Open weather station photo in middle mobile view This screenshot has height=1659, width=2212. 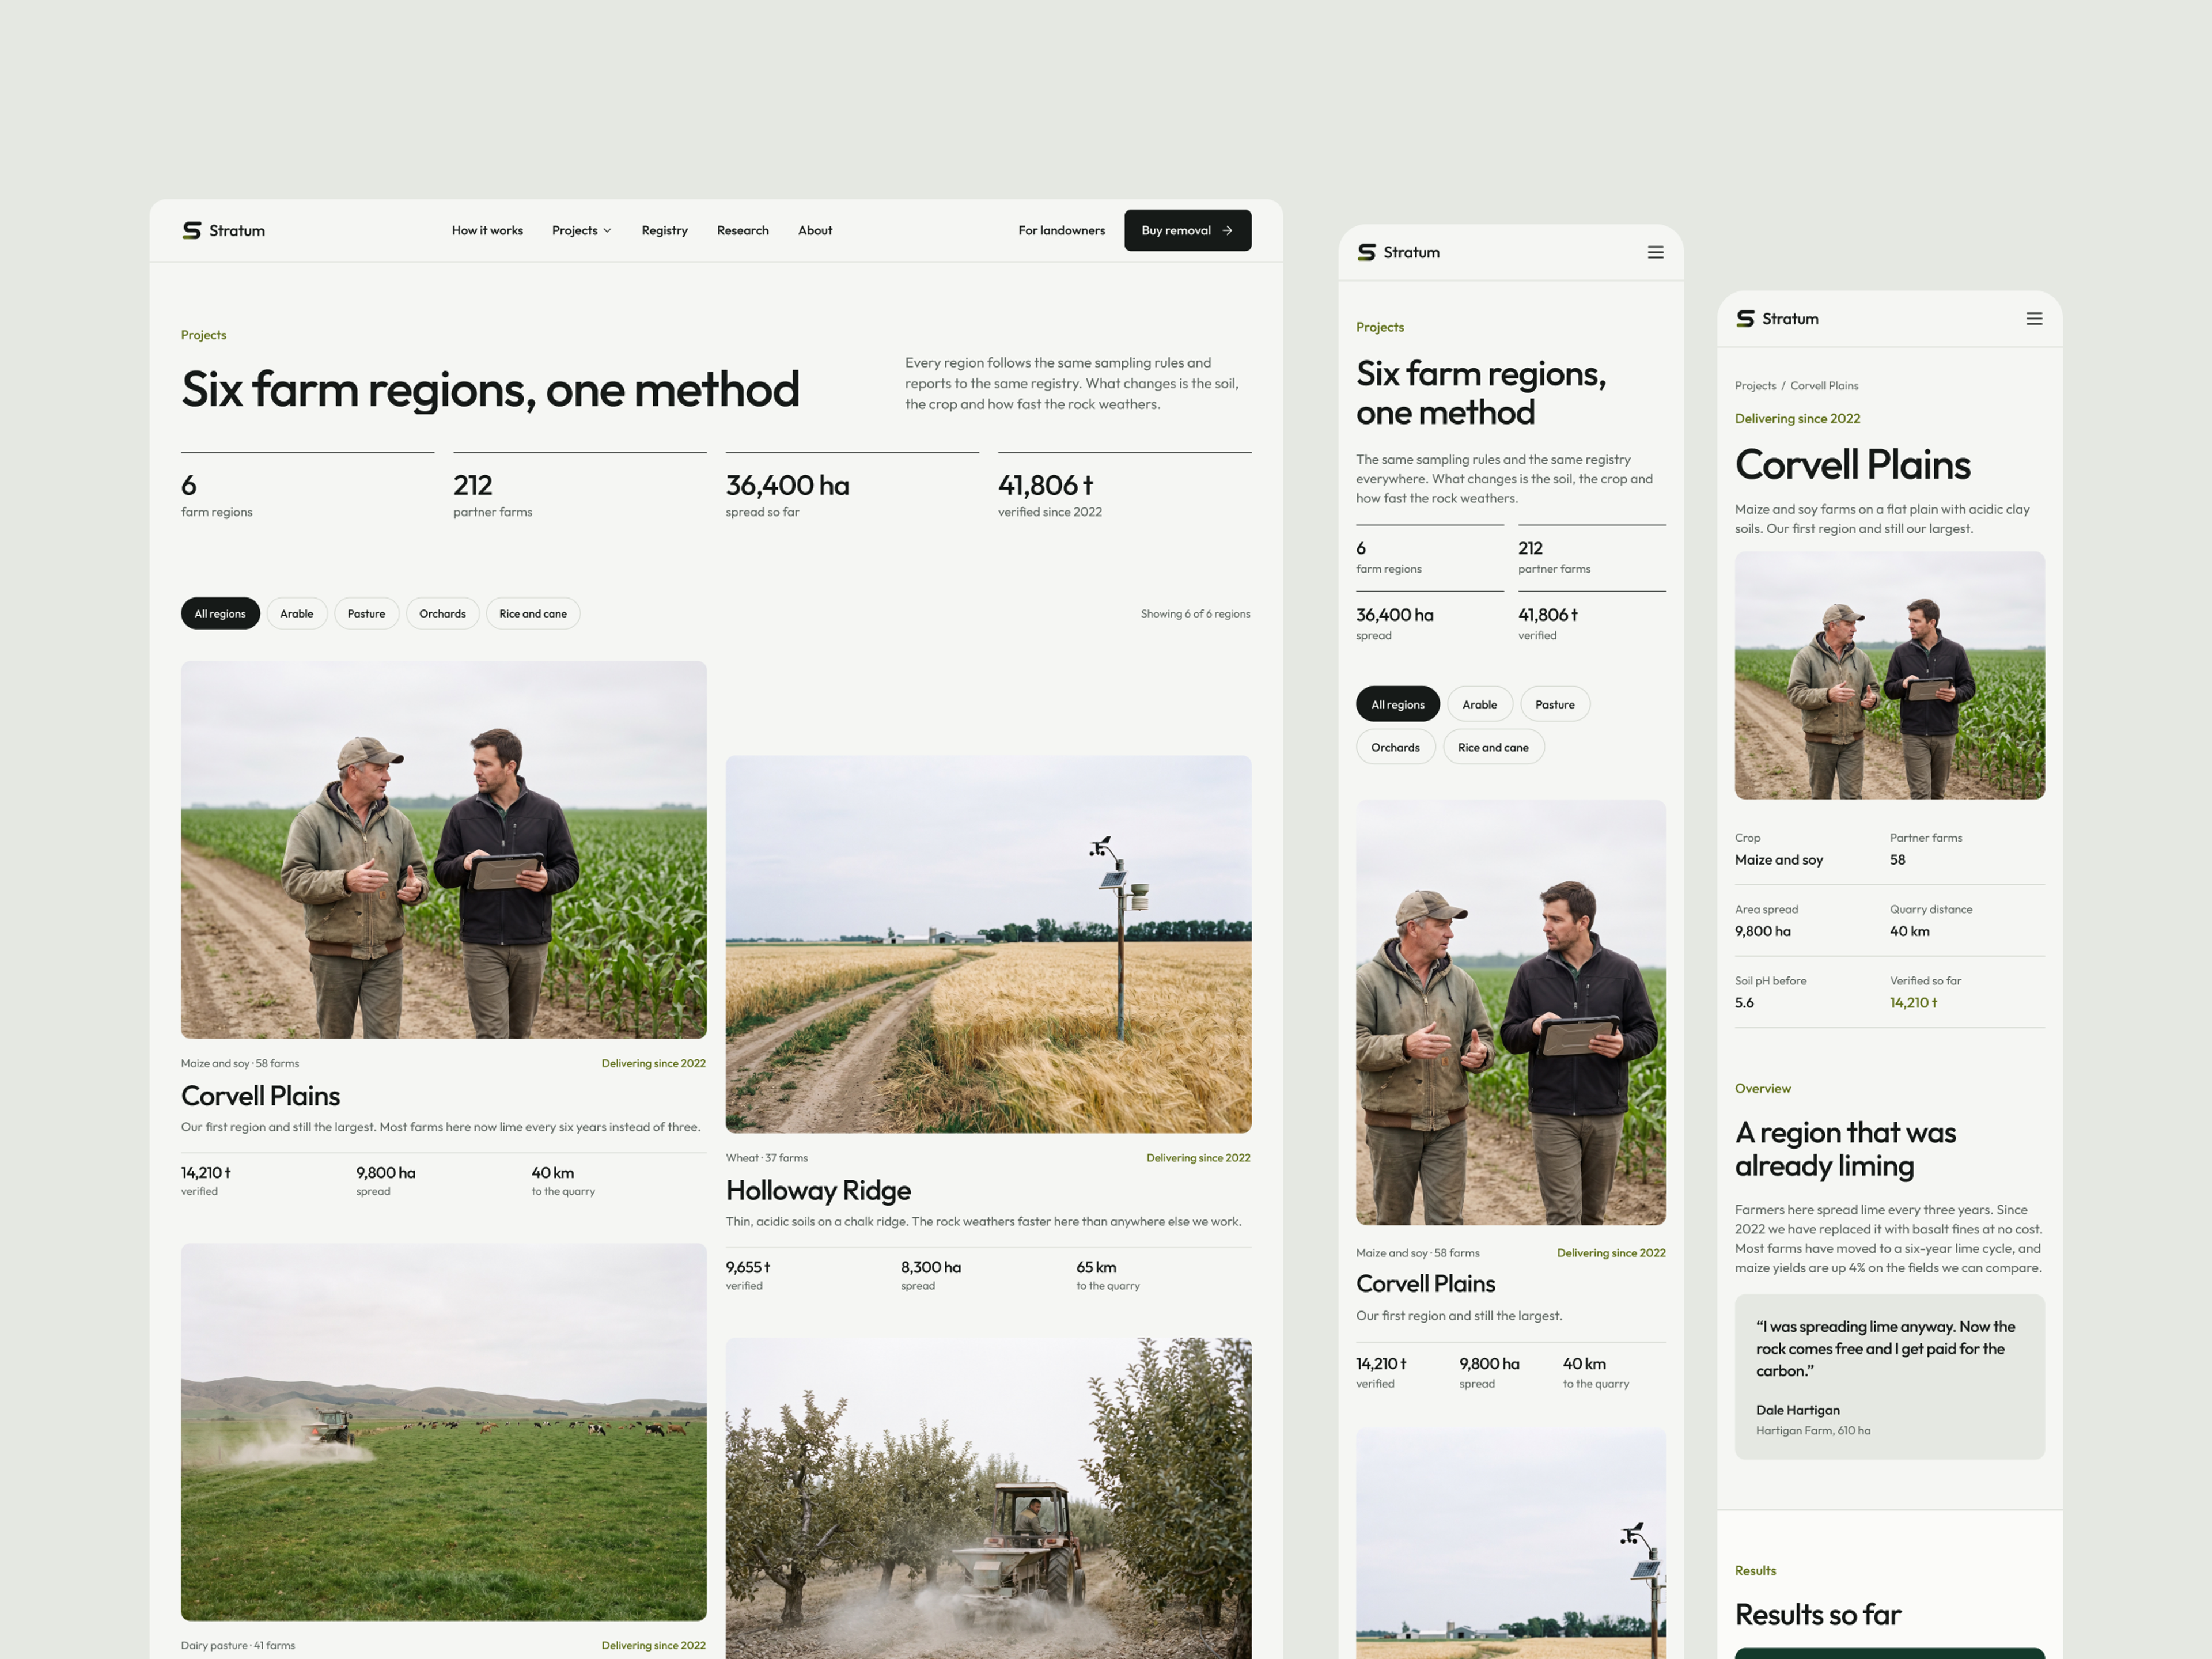coord(1511,1544)
